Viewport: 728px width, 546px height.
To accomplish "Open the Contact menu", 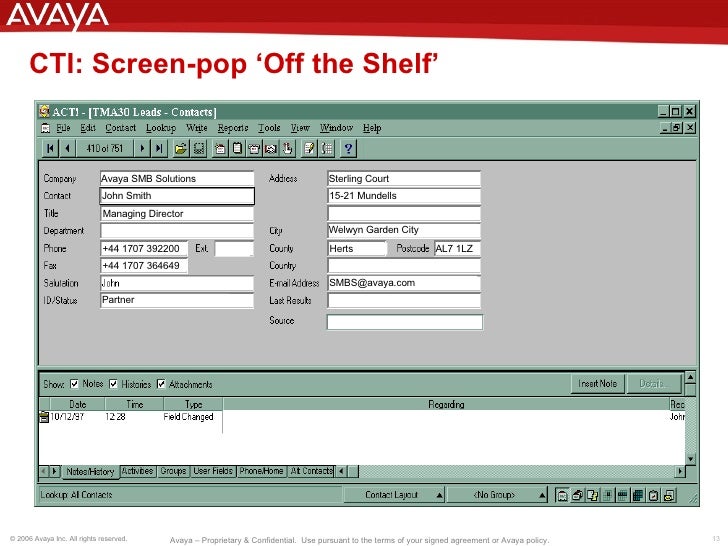I will pyautogui.click(x=120, y=128).
